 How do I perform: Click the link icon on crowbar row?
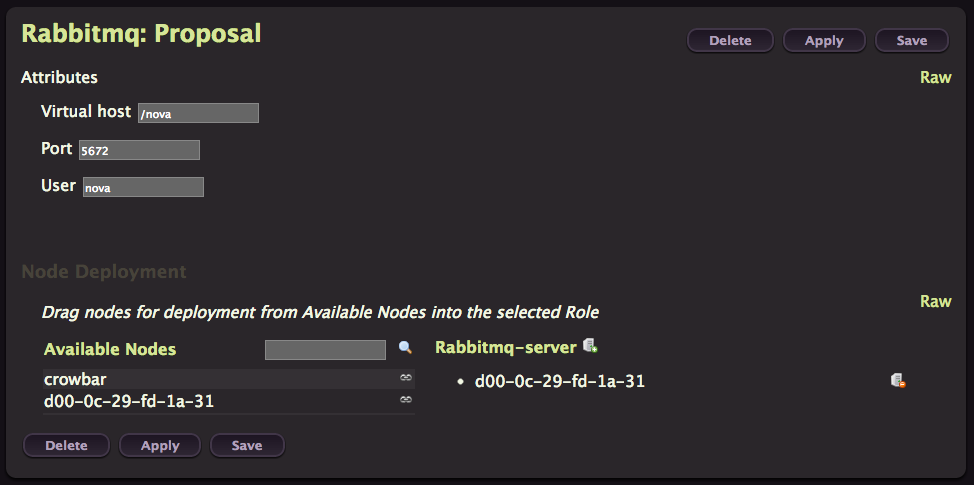406,378
